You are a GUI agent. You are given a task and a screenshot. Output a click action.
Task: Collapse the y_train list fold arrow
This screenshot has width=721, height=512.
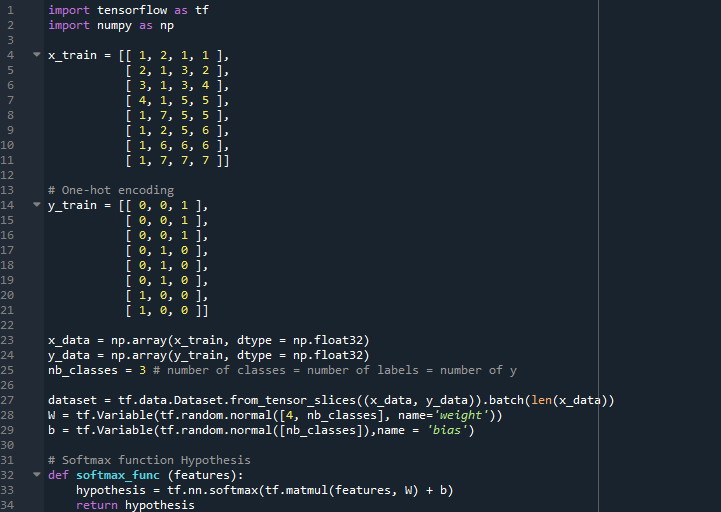(x=37, y=205)
